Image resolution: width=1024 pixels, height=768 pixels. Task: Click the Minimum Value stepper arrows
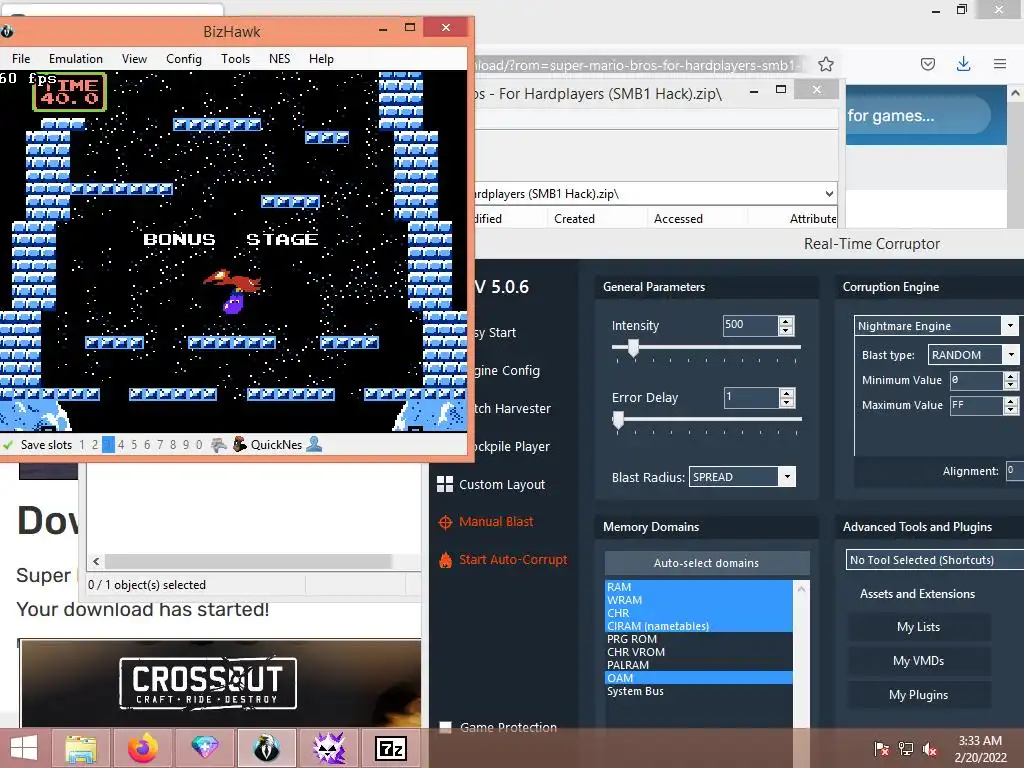click(1010, 380)
